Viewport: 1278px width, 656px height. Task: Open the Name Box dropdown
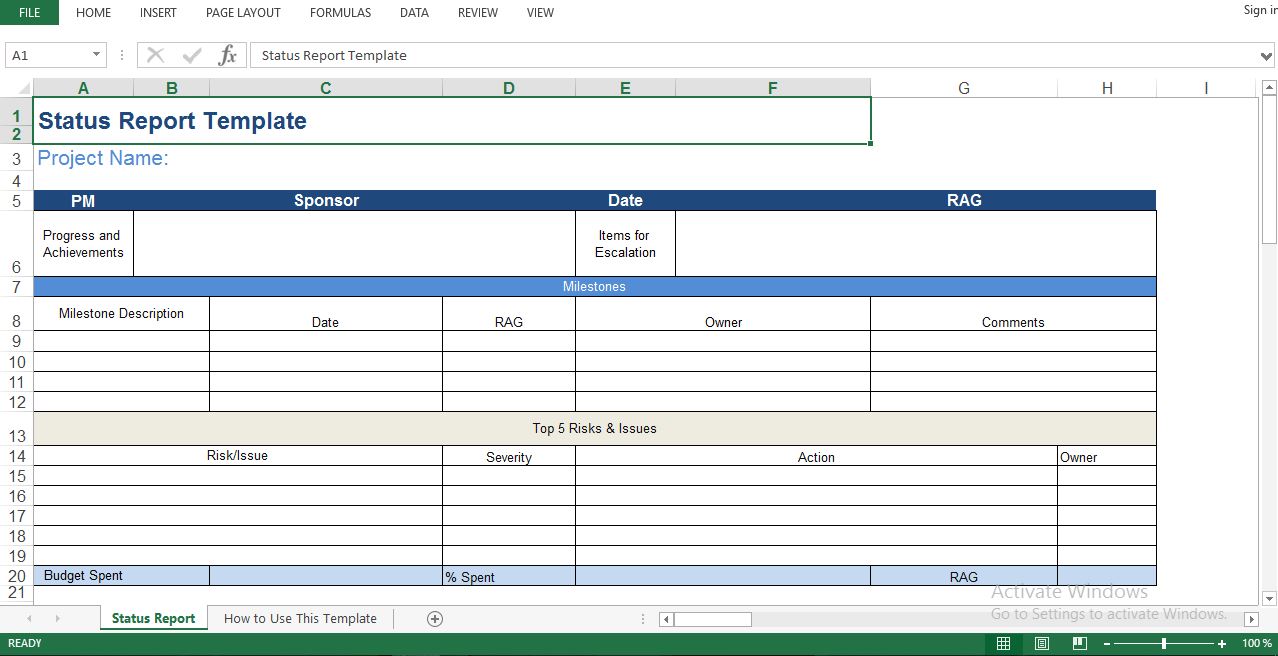point(96,55)
